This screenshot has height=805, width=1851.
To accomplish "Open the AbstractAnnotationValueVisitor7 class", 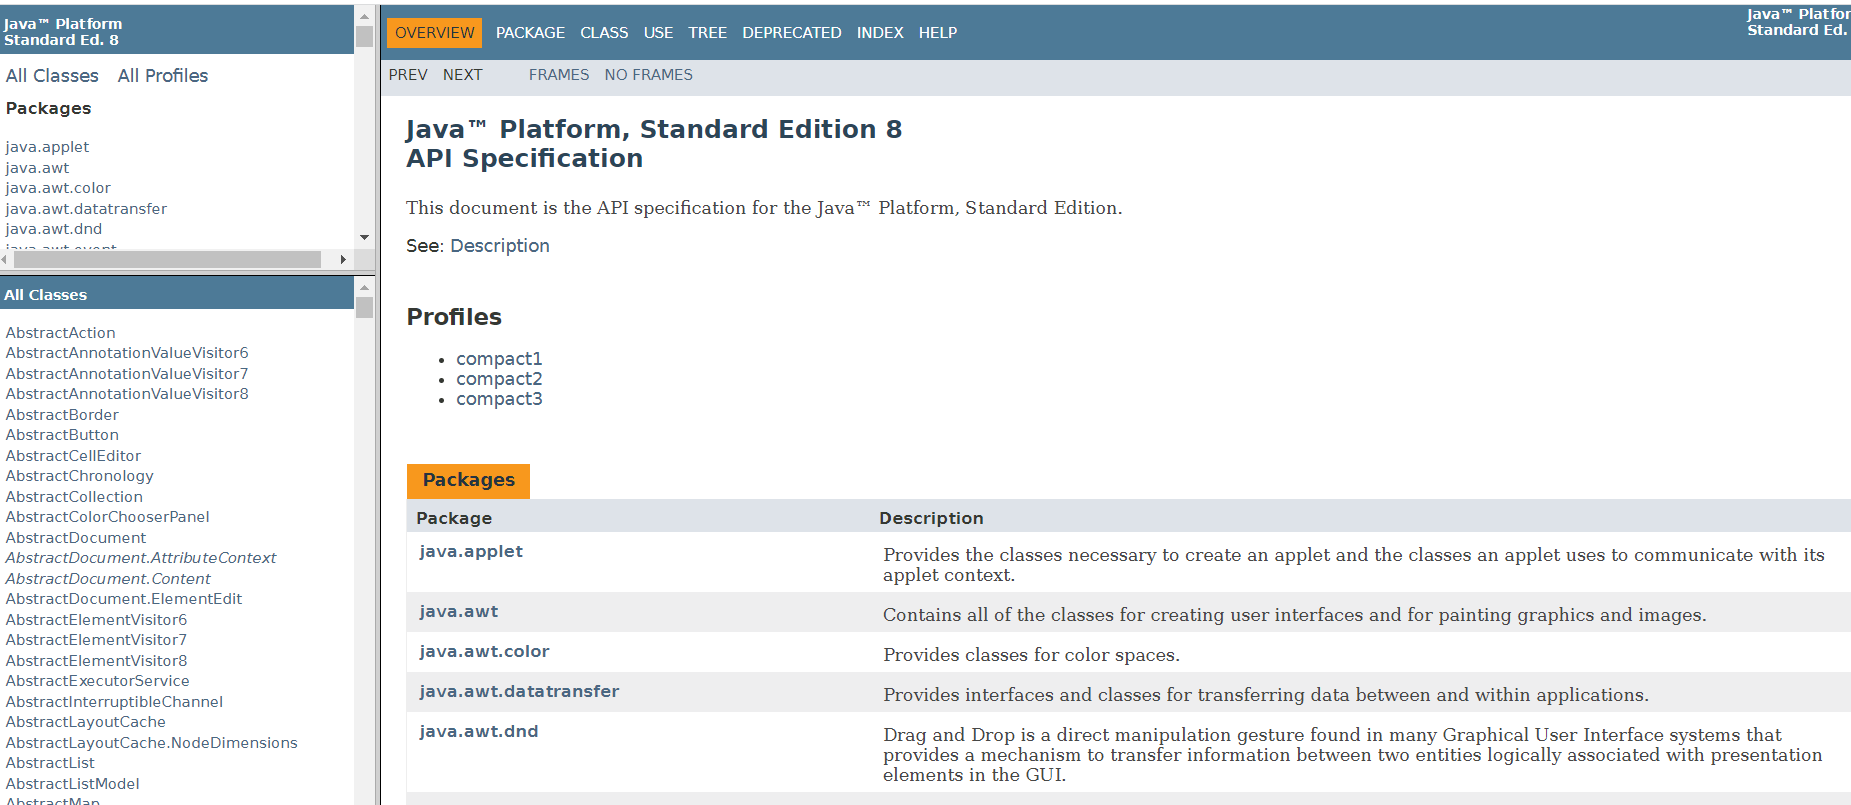I will (x=127, y=374).
